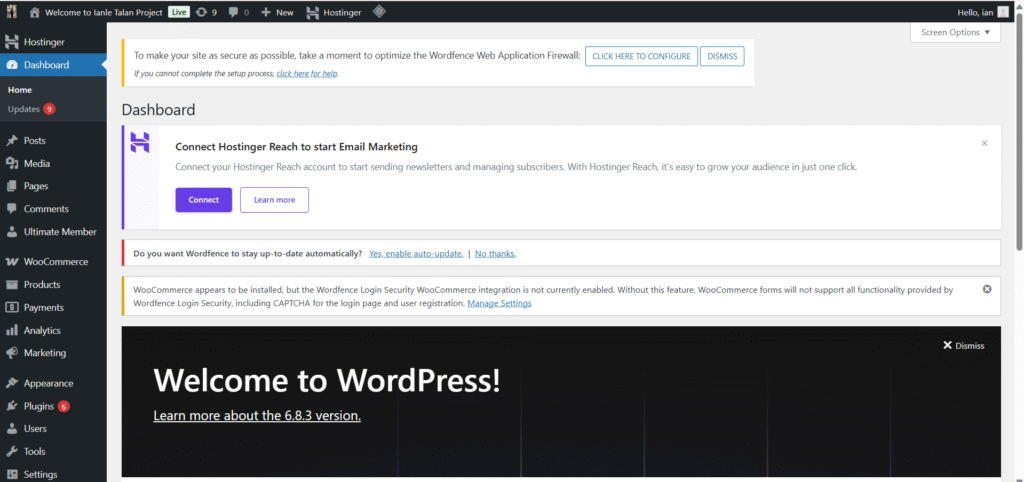
Task: Open the New content menu in admin bar
Action: pyautogui.click(x=277, y=12)
